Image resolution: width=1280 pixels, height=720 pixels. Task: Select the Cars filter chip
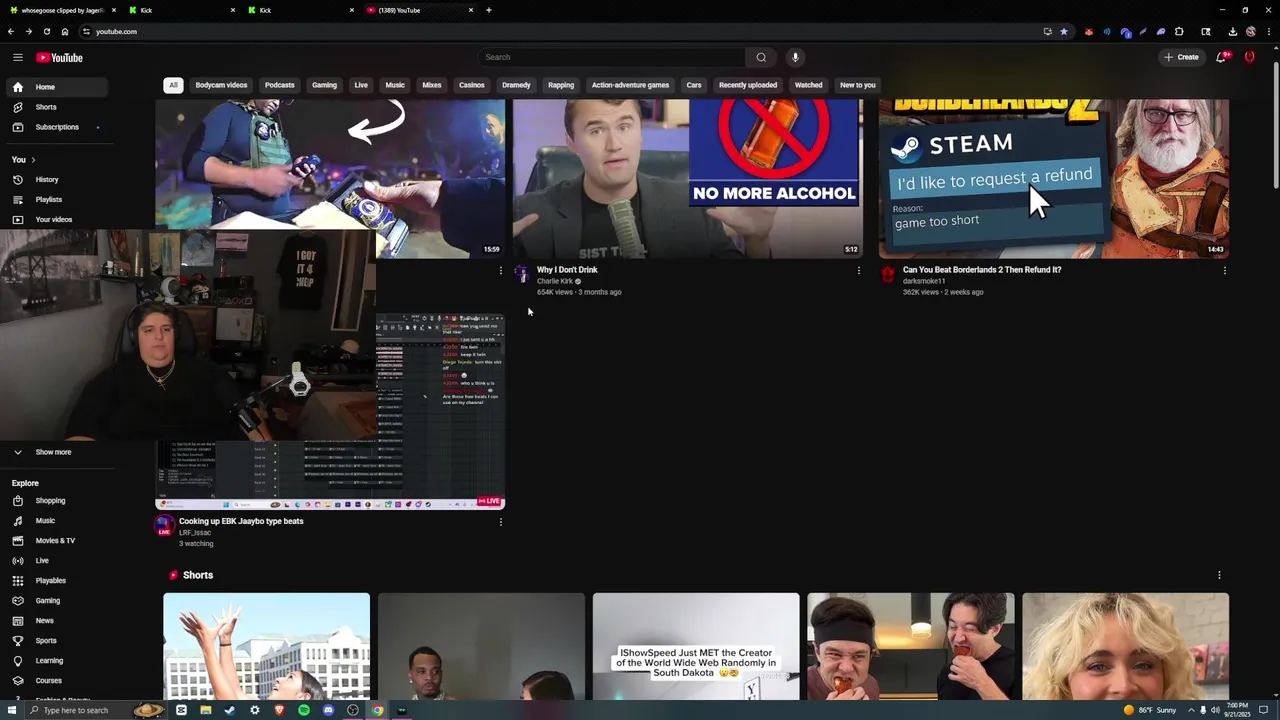tap(694, 85)
